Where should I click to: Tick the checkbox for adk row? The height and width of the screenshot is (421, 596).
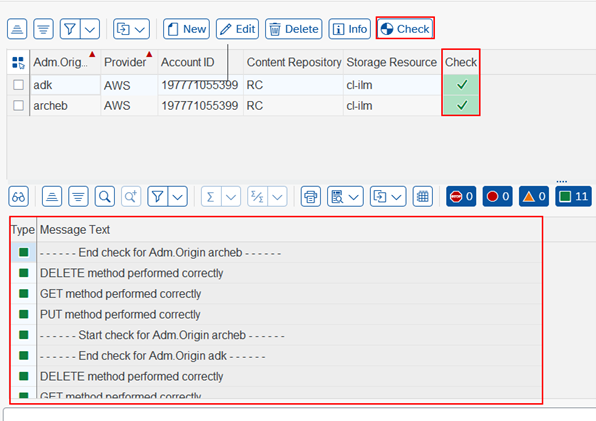click(18, 85)
